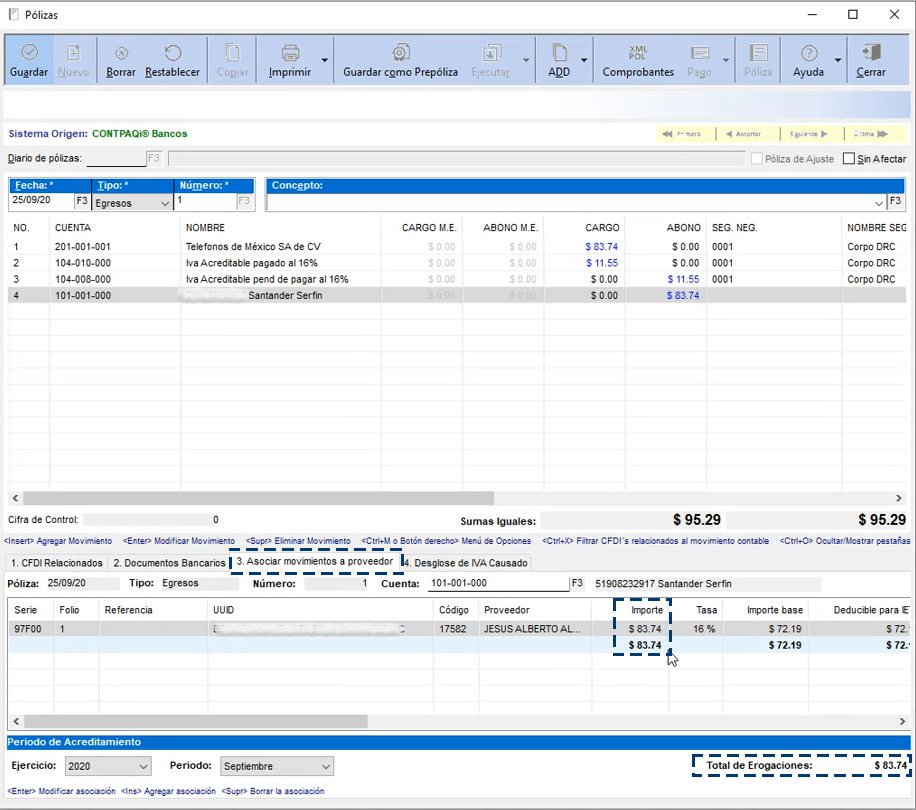This screenshot has height=810, width=916.
Task: Click Guardar como Prepóliza icon
Action: 400,53
